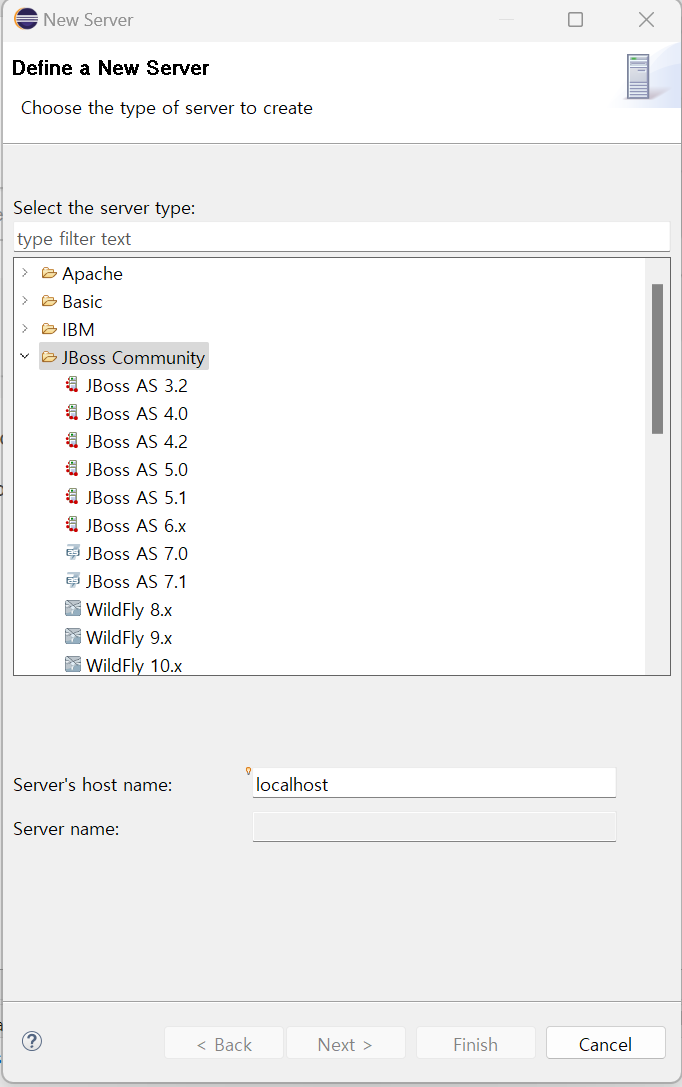The image size is (682, 1087).
Task: Select JBoss AS 7.1 server type
Action: click(136, 582)
